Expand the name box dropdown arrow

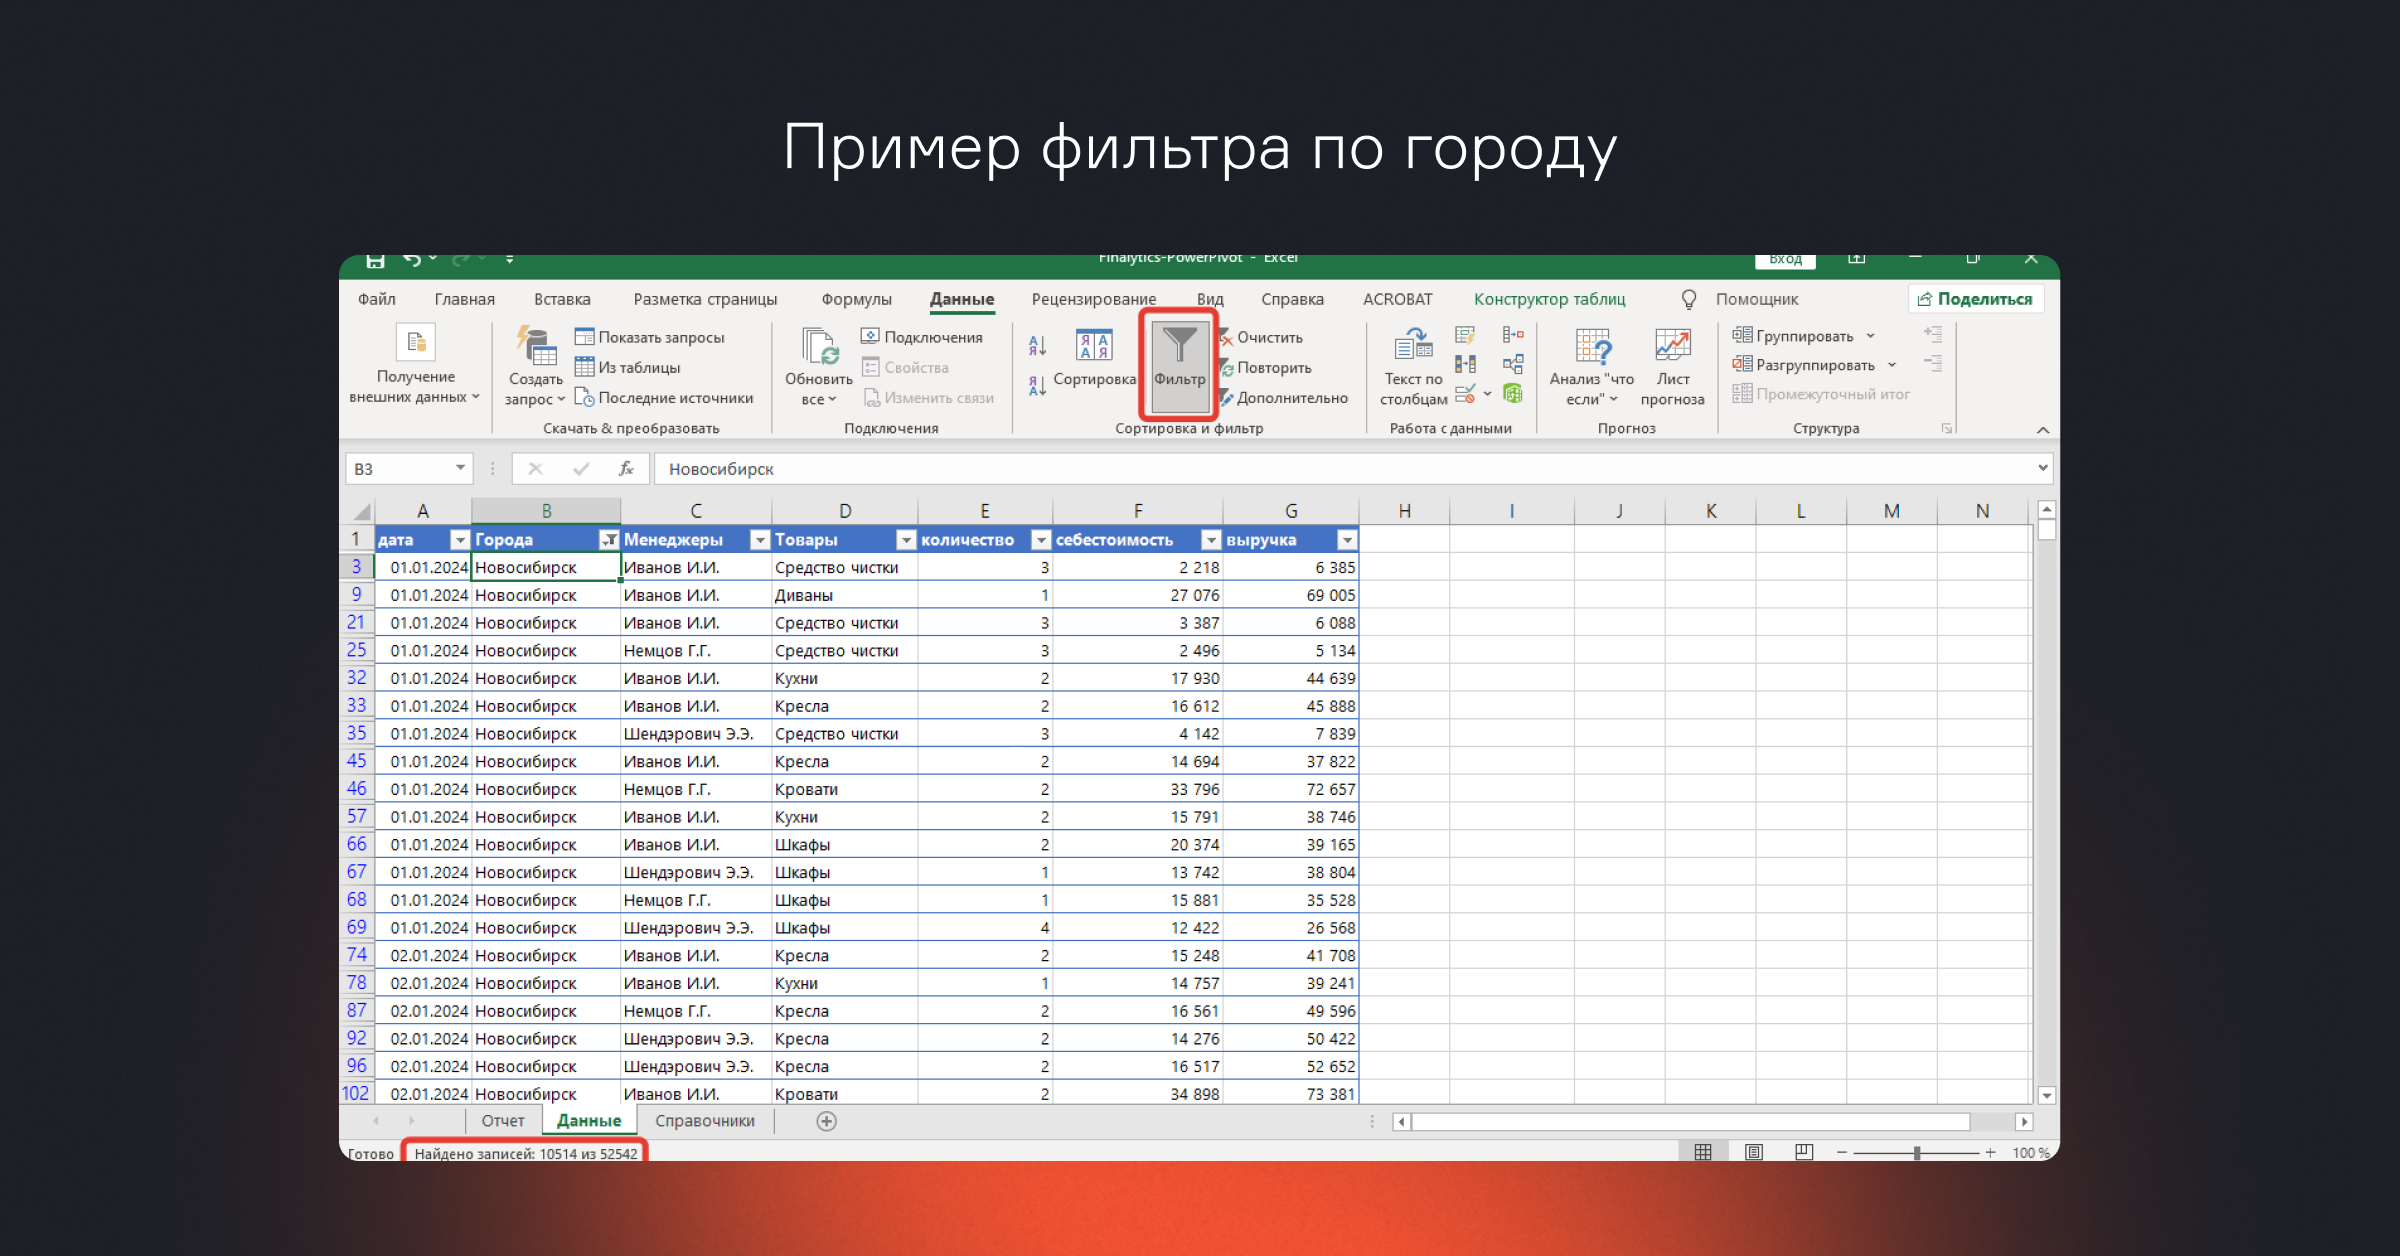point(460,468)
